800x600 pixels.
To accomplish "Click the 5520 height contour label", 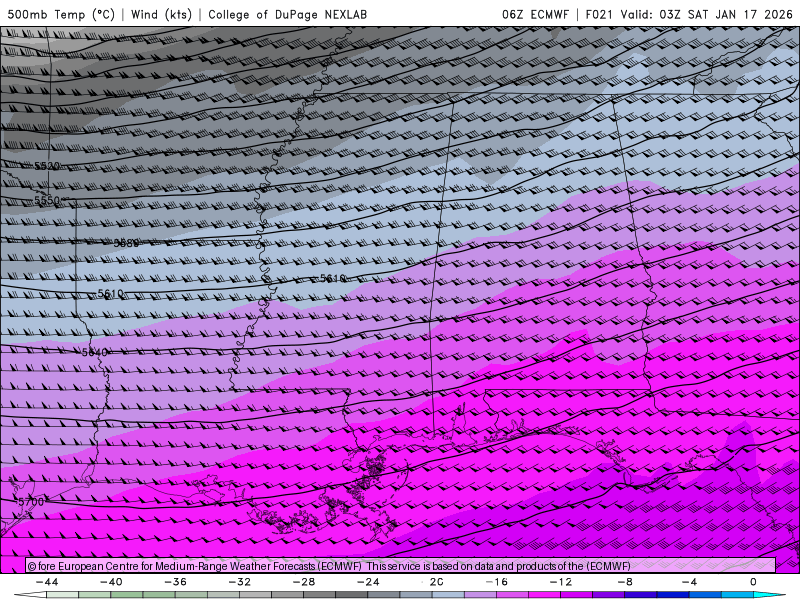I will (x=47, y=166).
